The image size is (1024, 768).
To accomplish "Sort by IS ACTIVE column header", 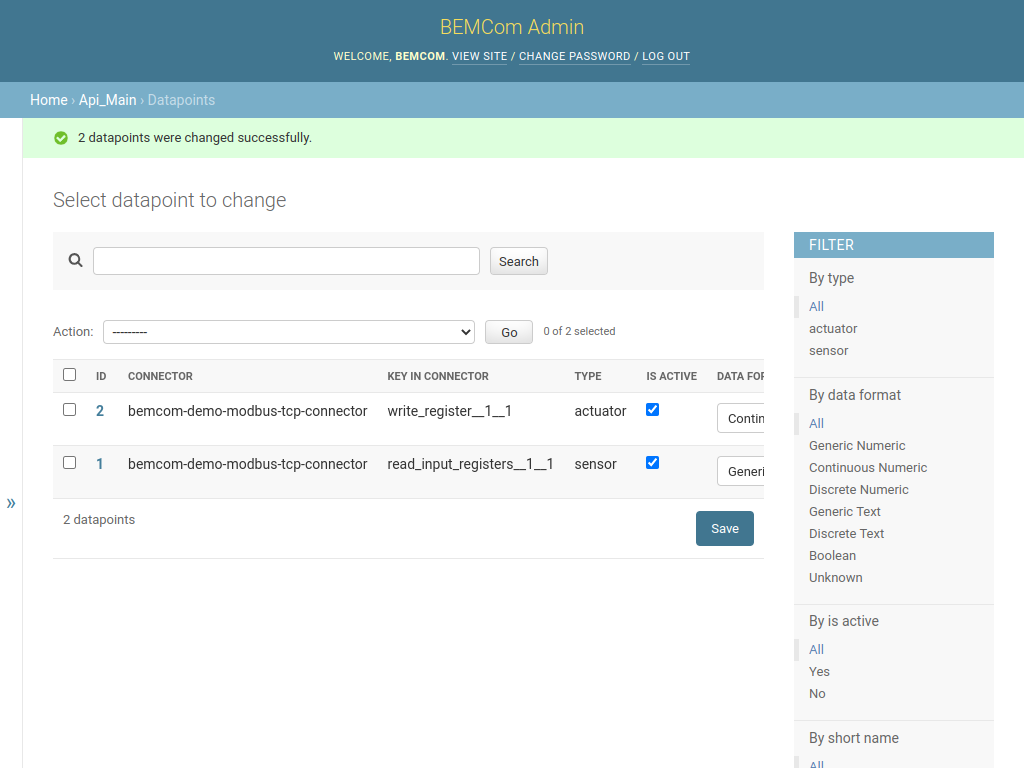I will 671,376.
